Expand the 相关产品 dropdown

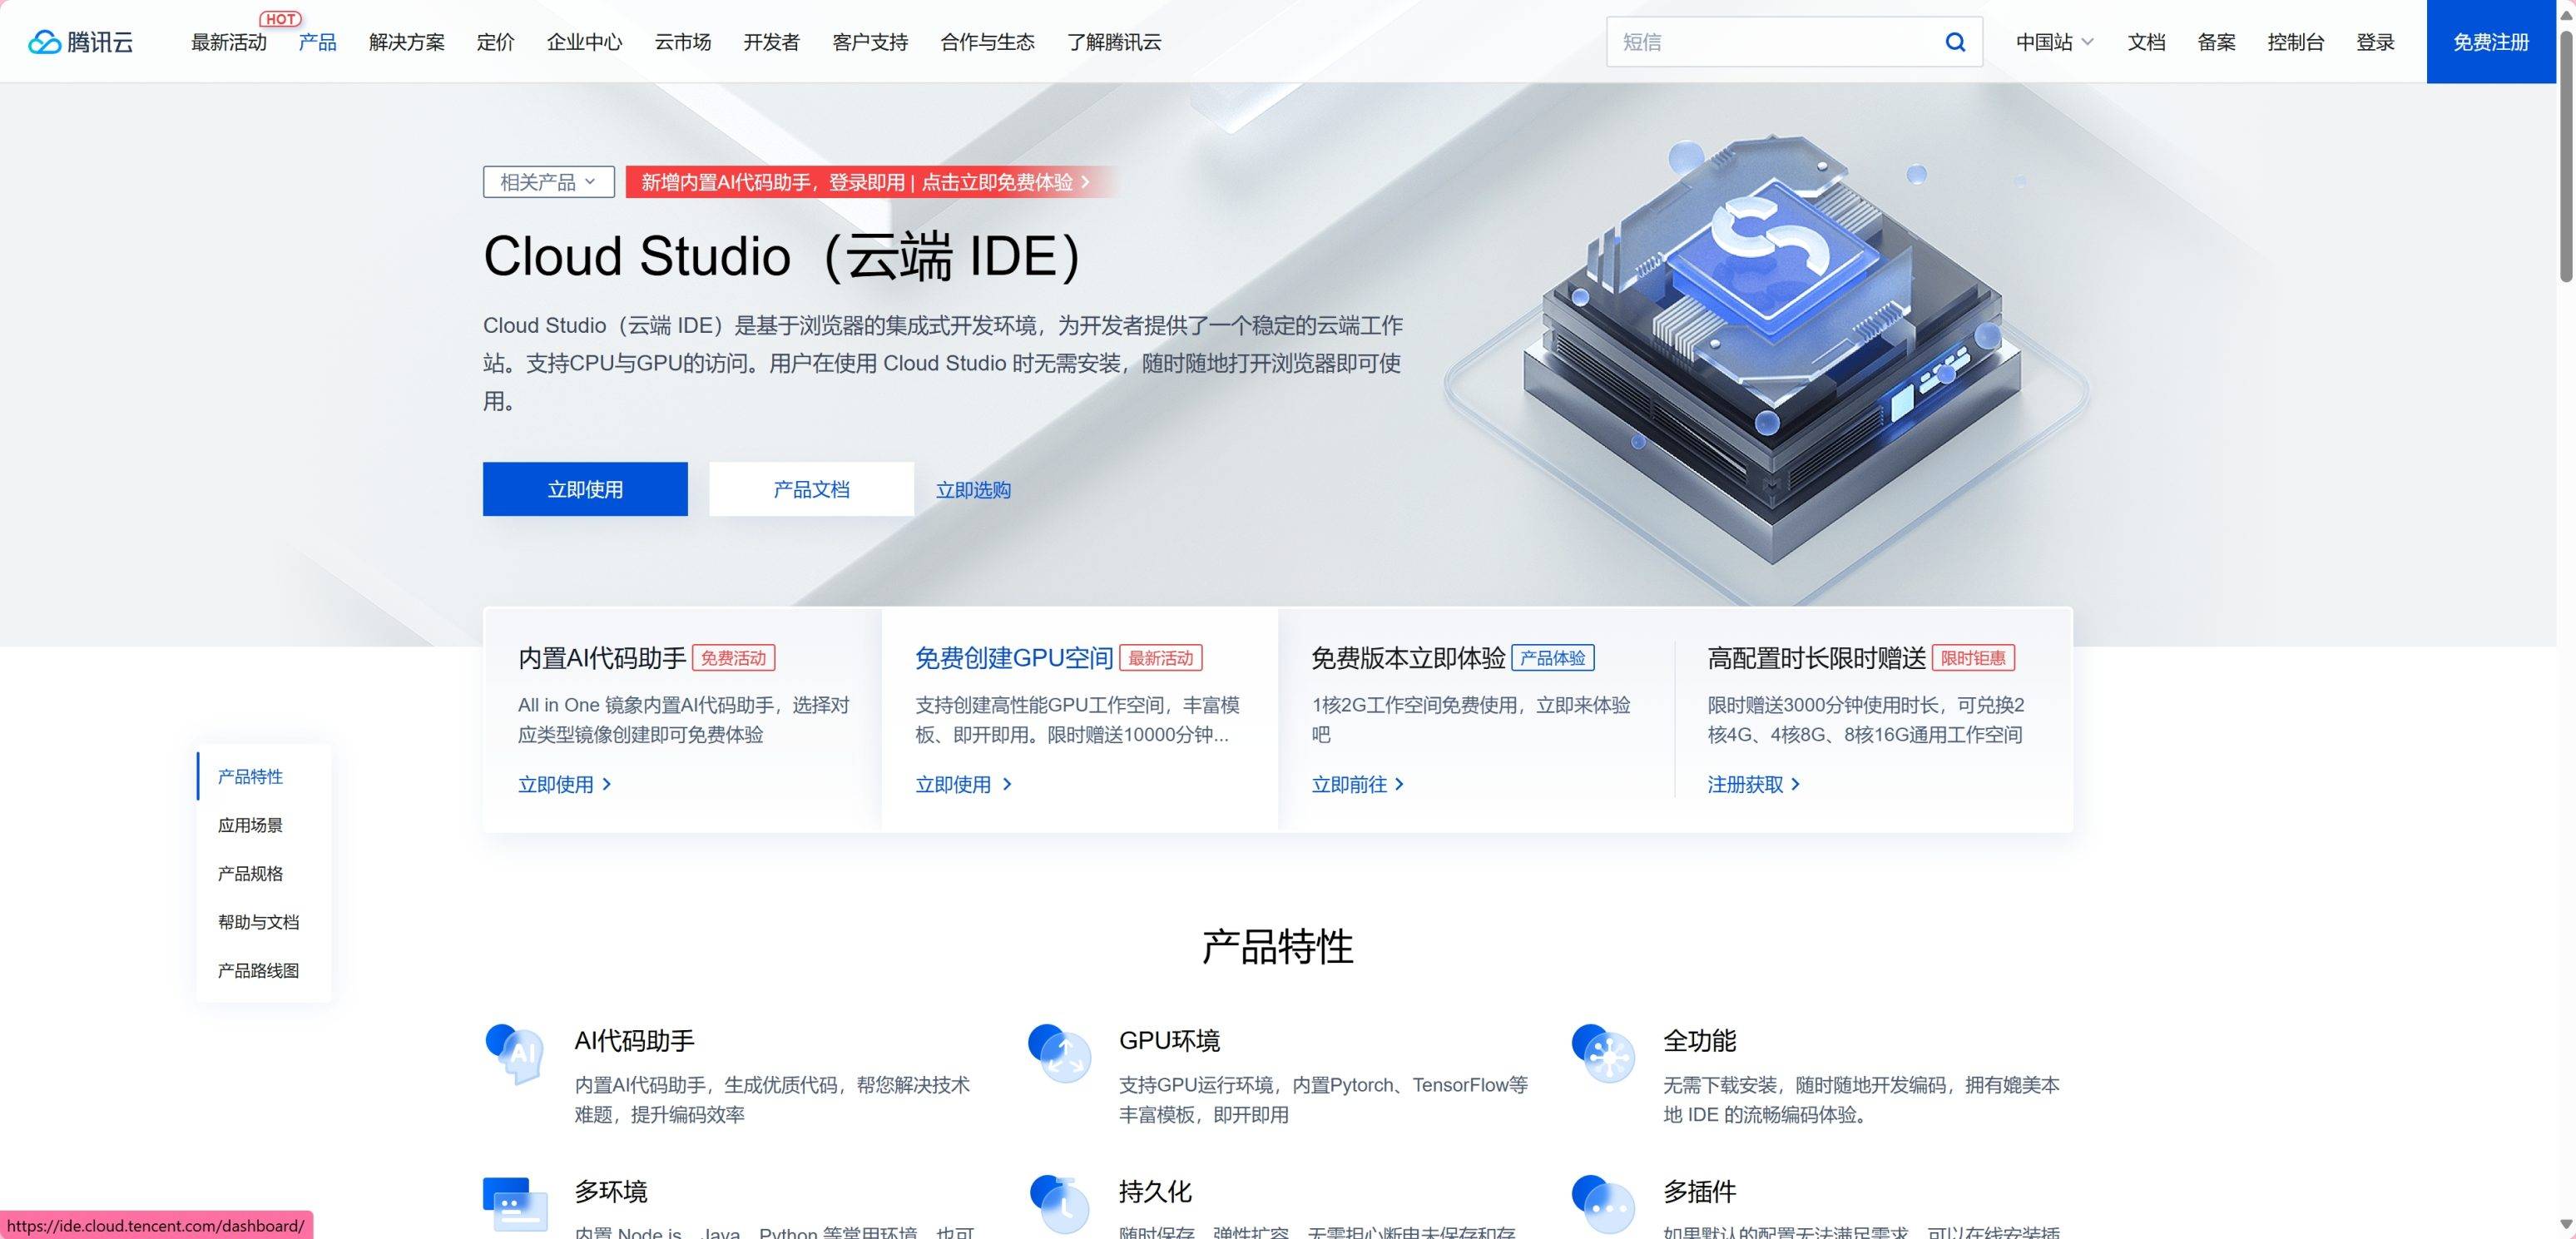click(x=548, y=182)
